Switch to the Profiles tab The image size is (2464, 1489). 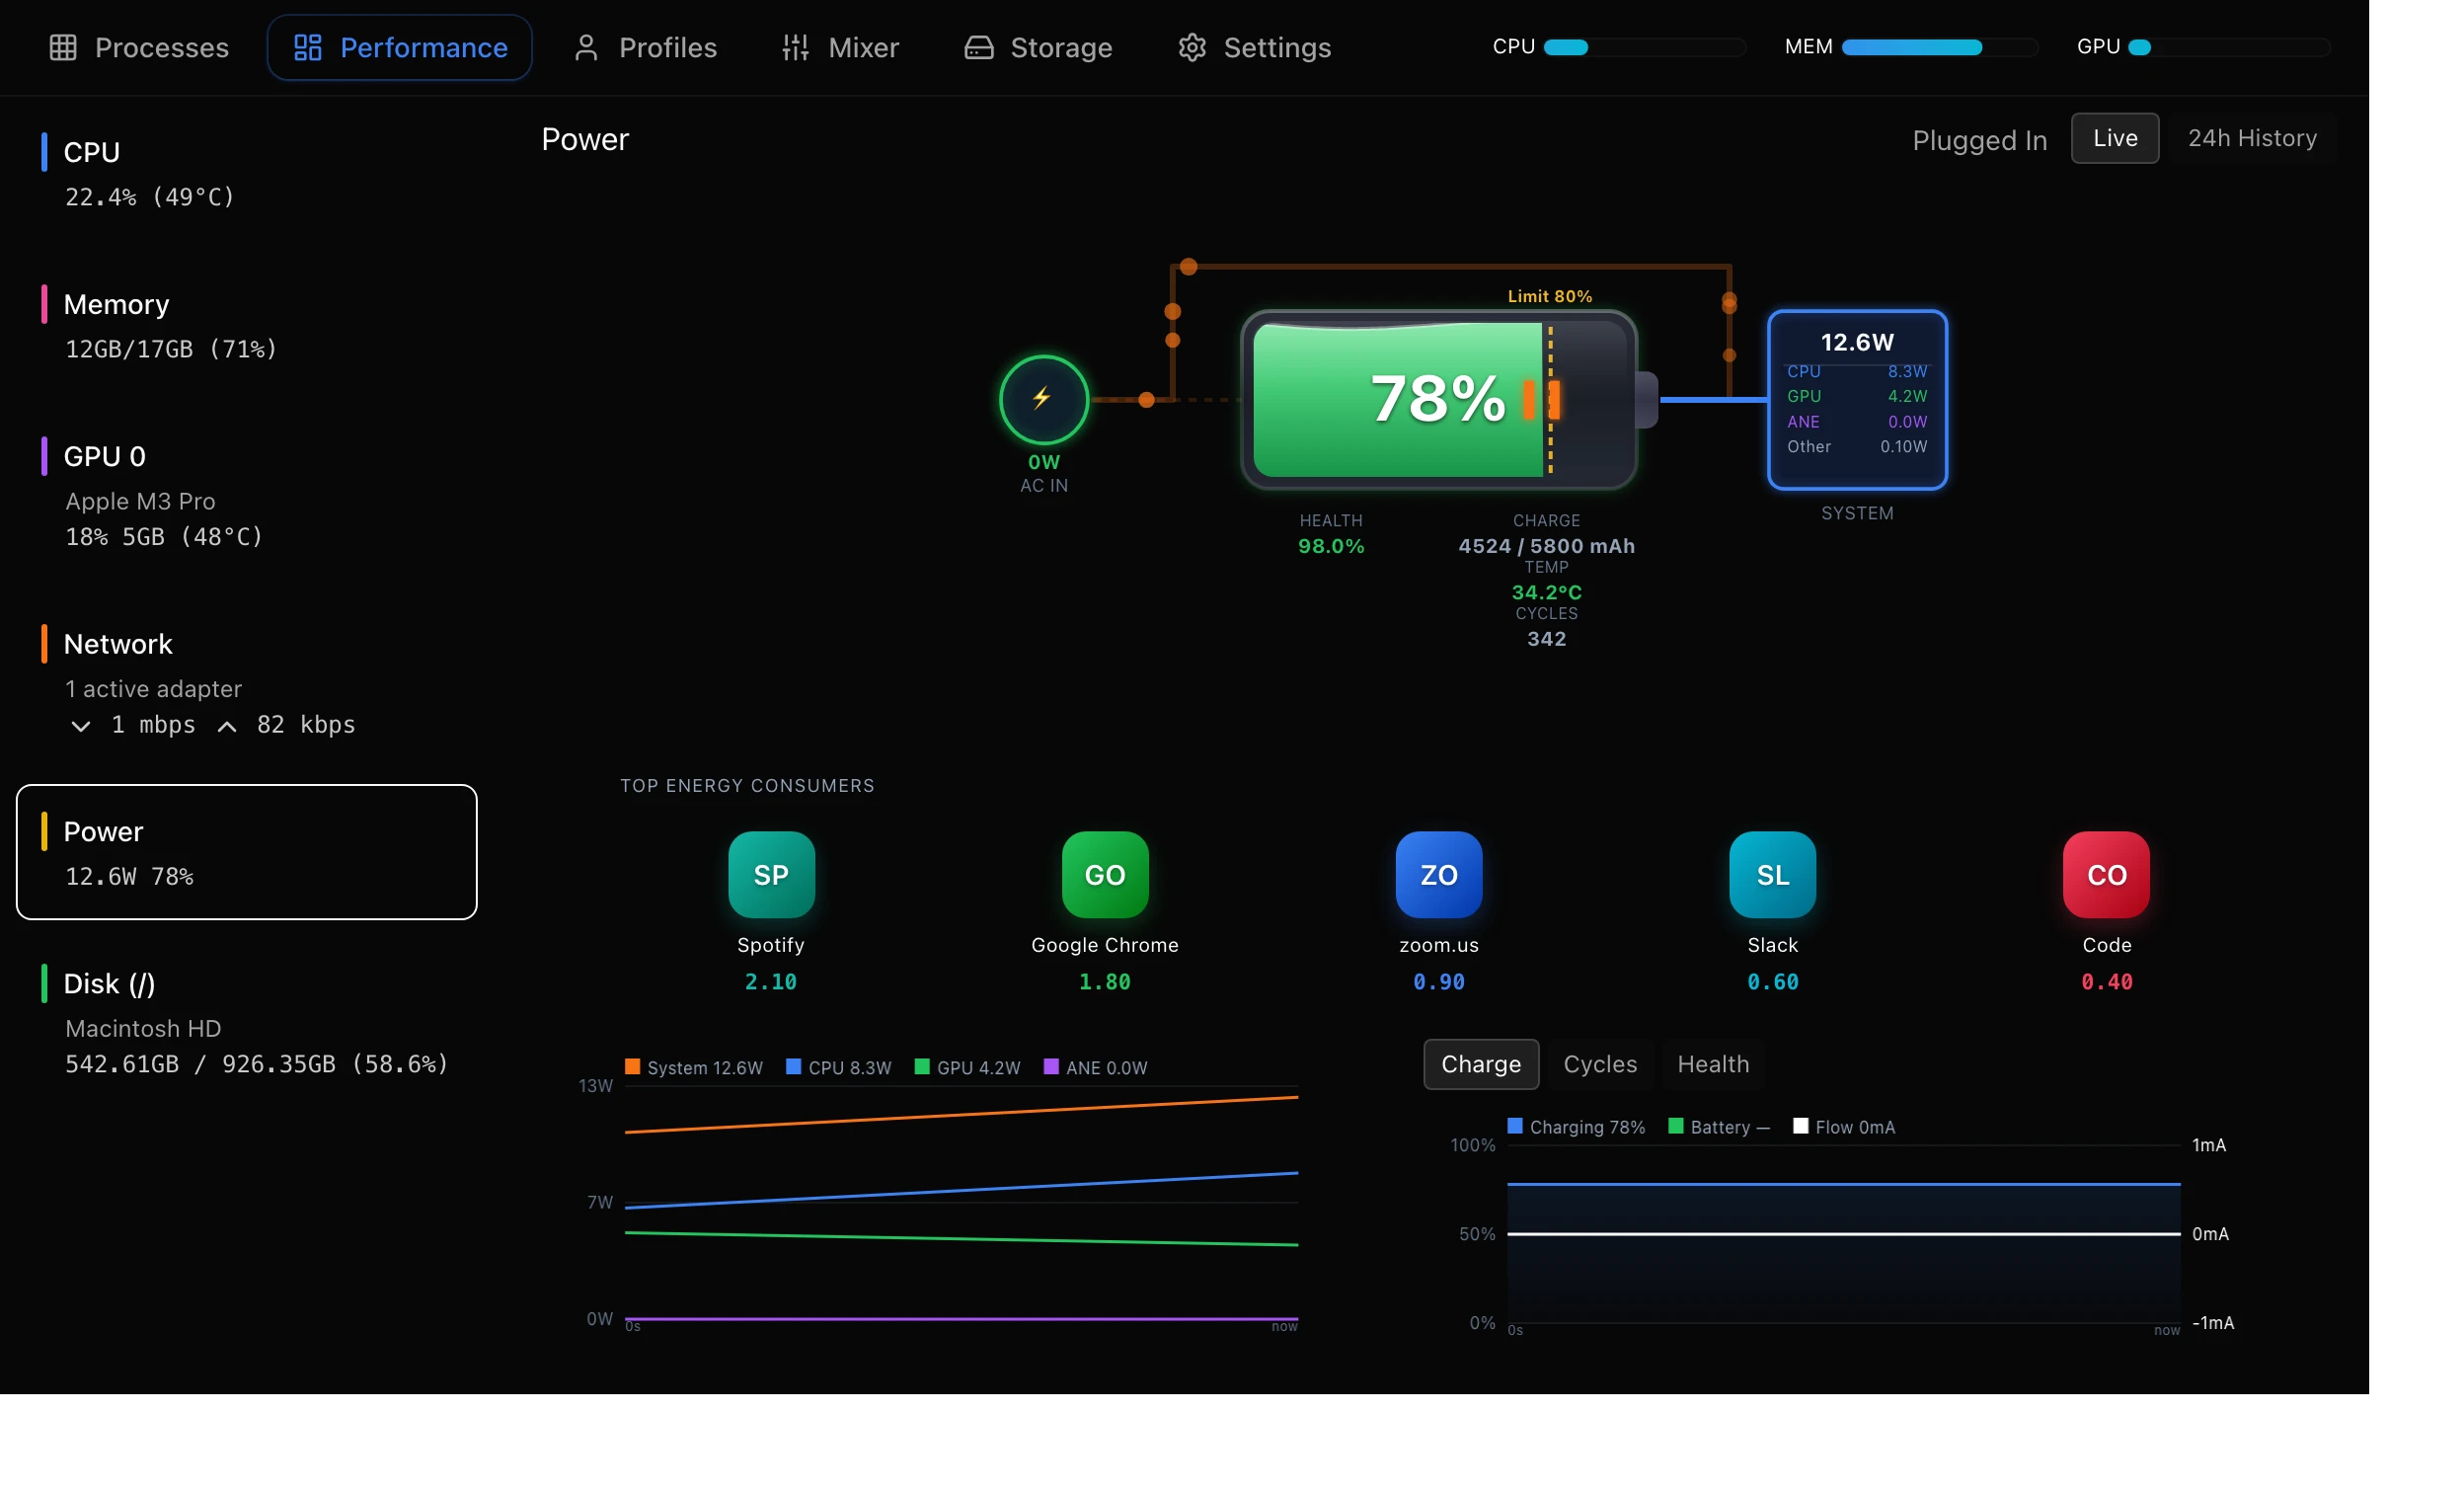[645, 47]
